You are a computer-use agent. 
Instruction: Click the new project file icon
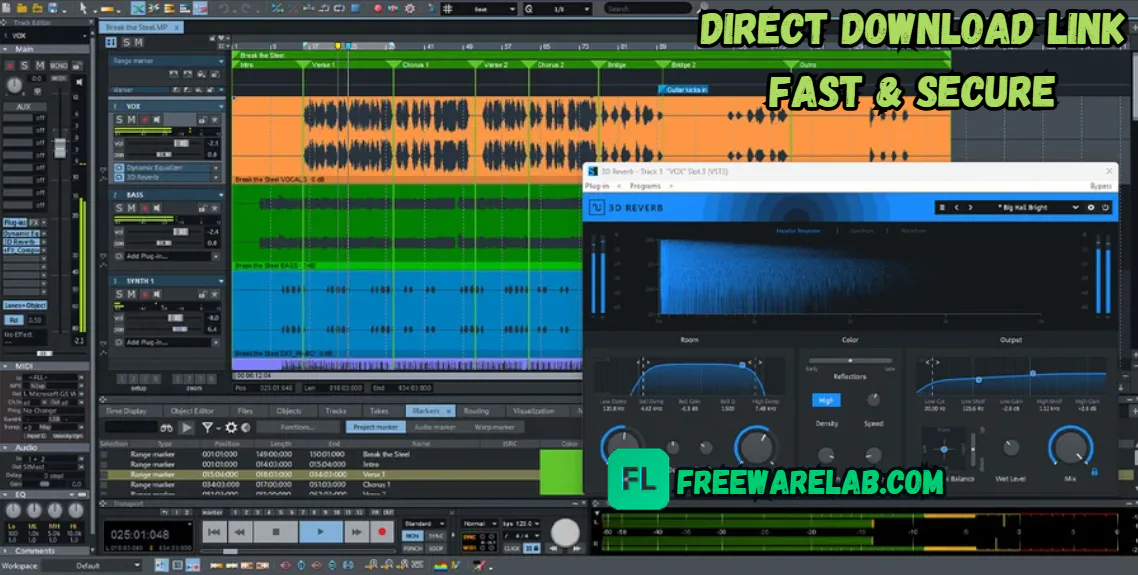(7, 9)
